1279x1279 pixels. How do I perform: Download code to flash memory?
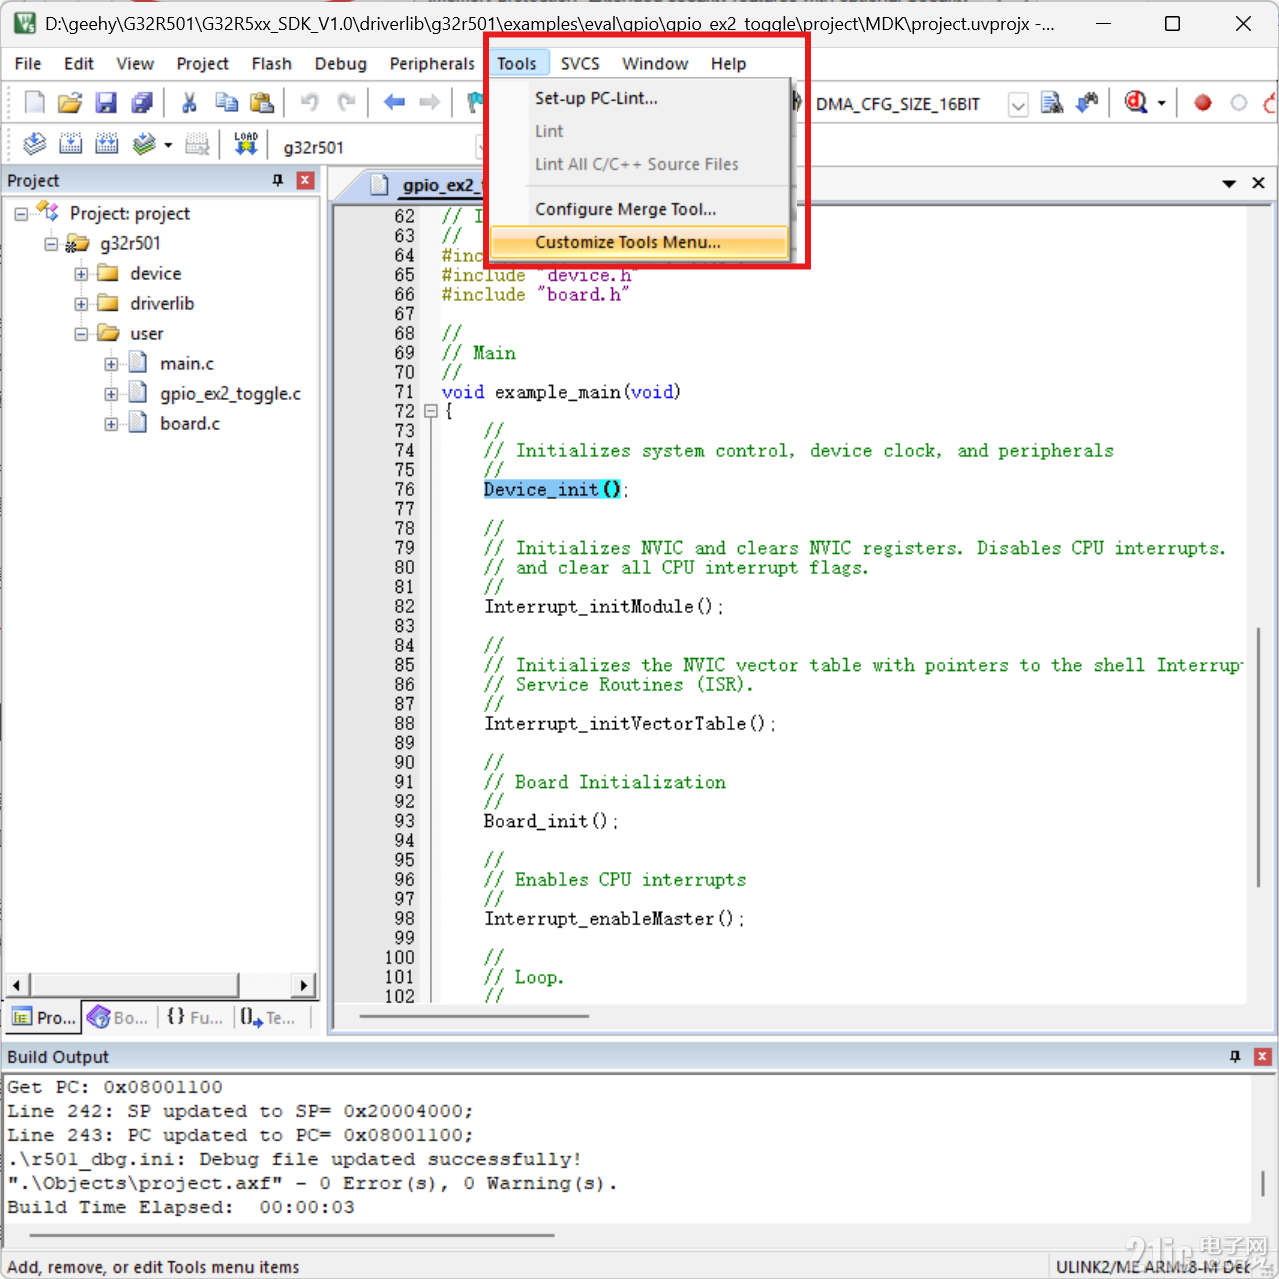[246, 143]
